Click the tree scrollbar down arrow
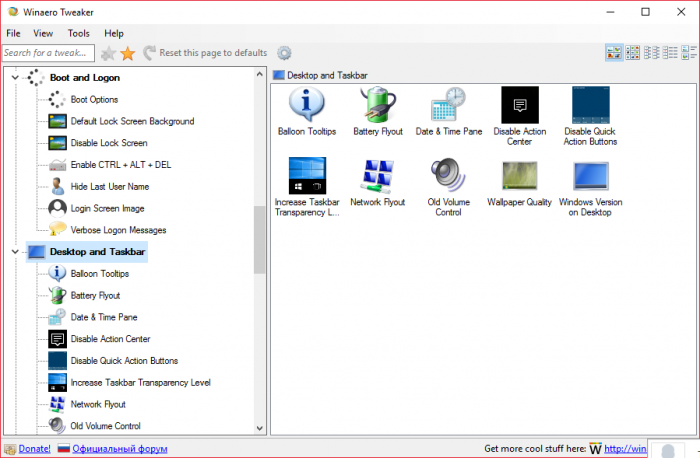This screenshot has width=700, height=458. 260,429
